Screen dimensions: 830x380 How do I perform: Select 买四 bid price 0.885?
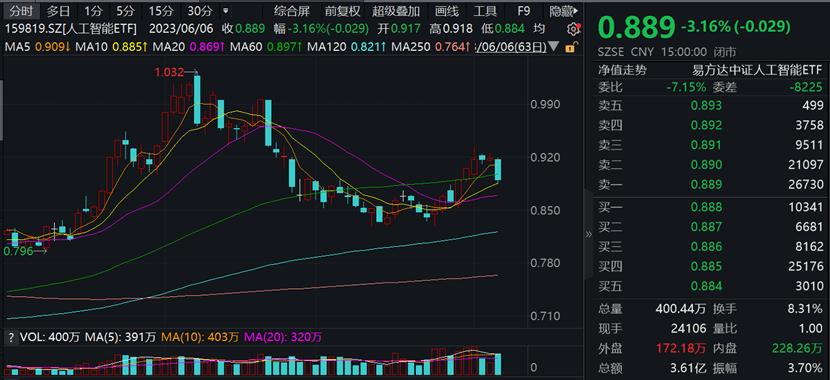[x=706, y=266]
